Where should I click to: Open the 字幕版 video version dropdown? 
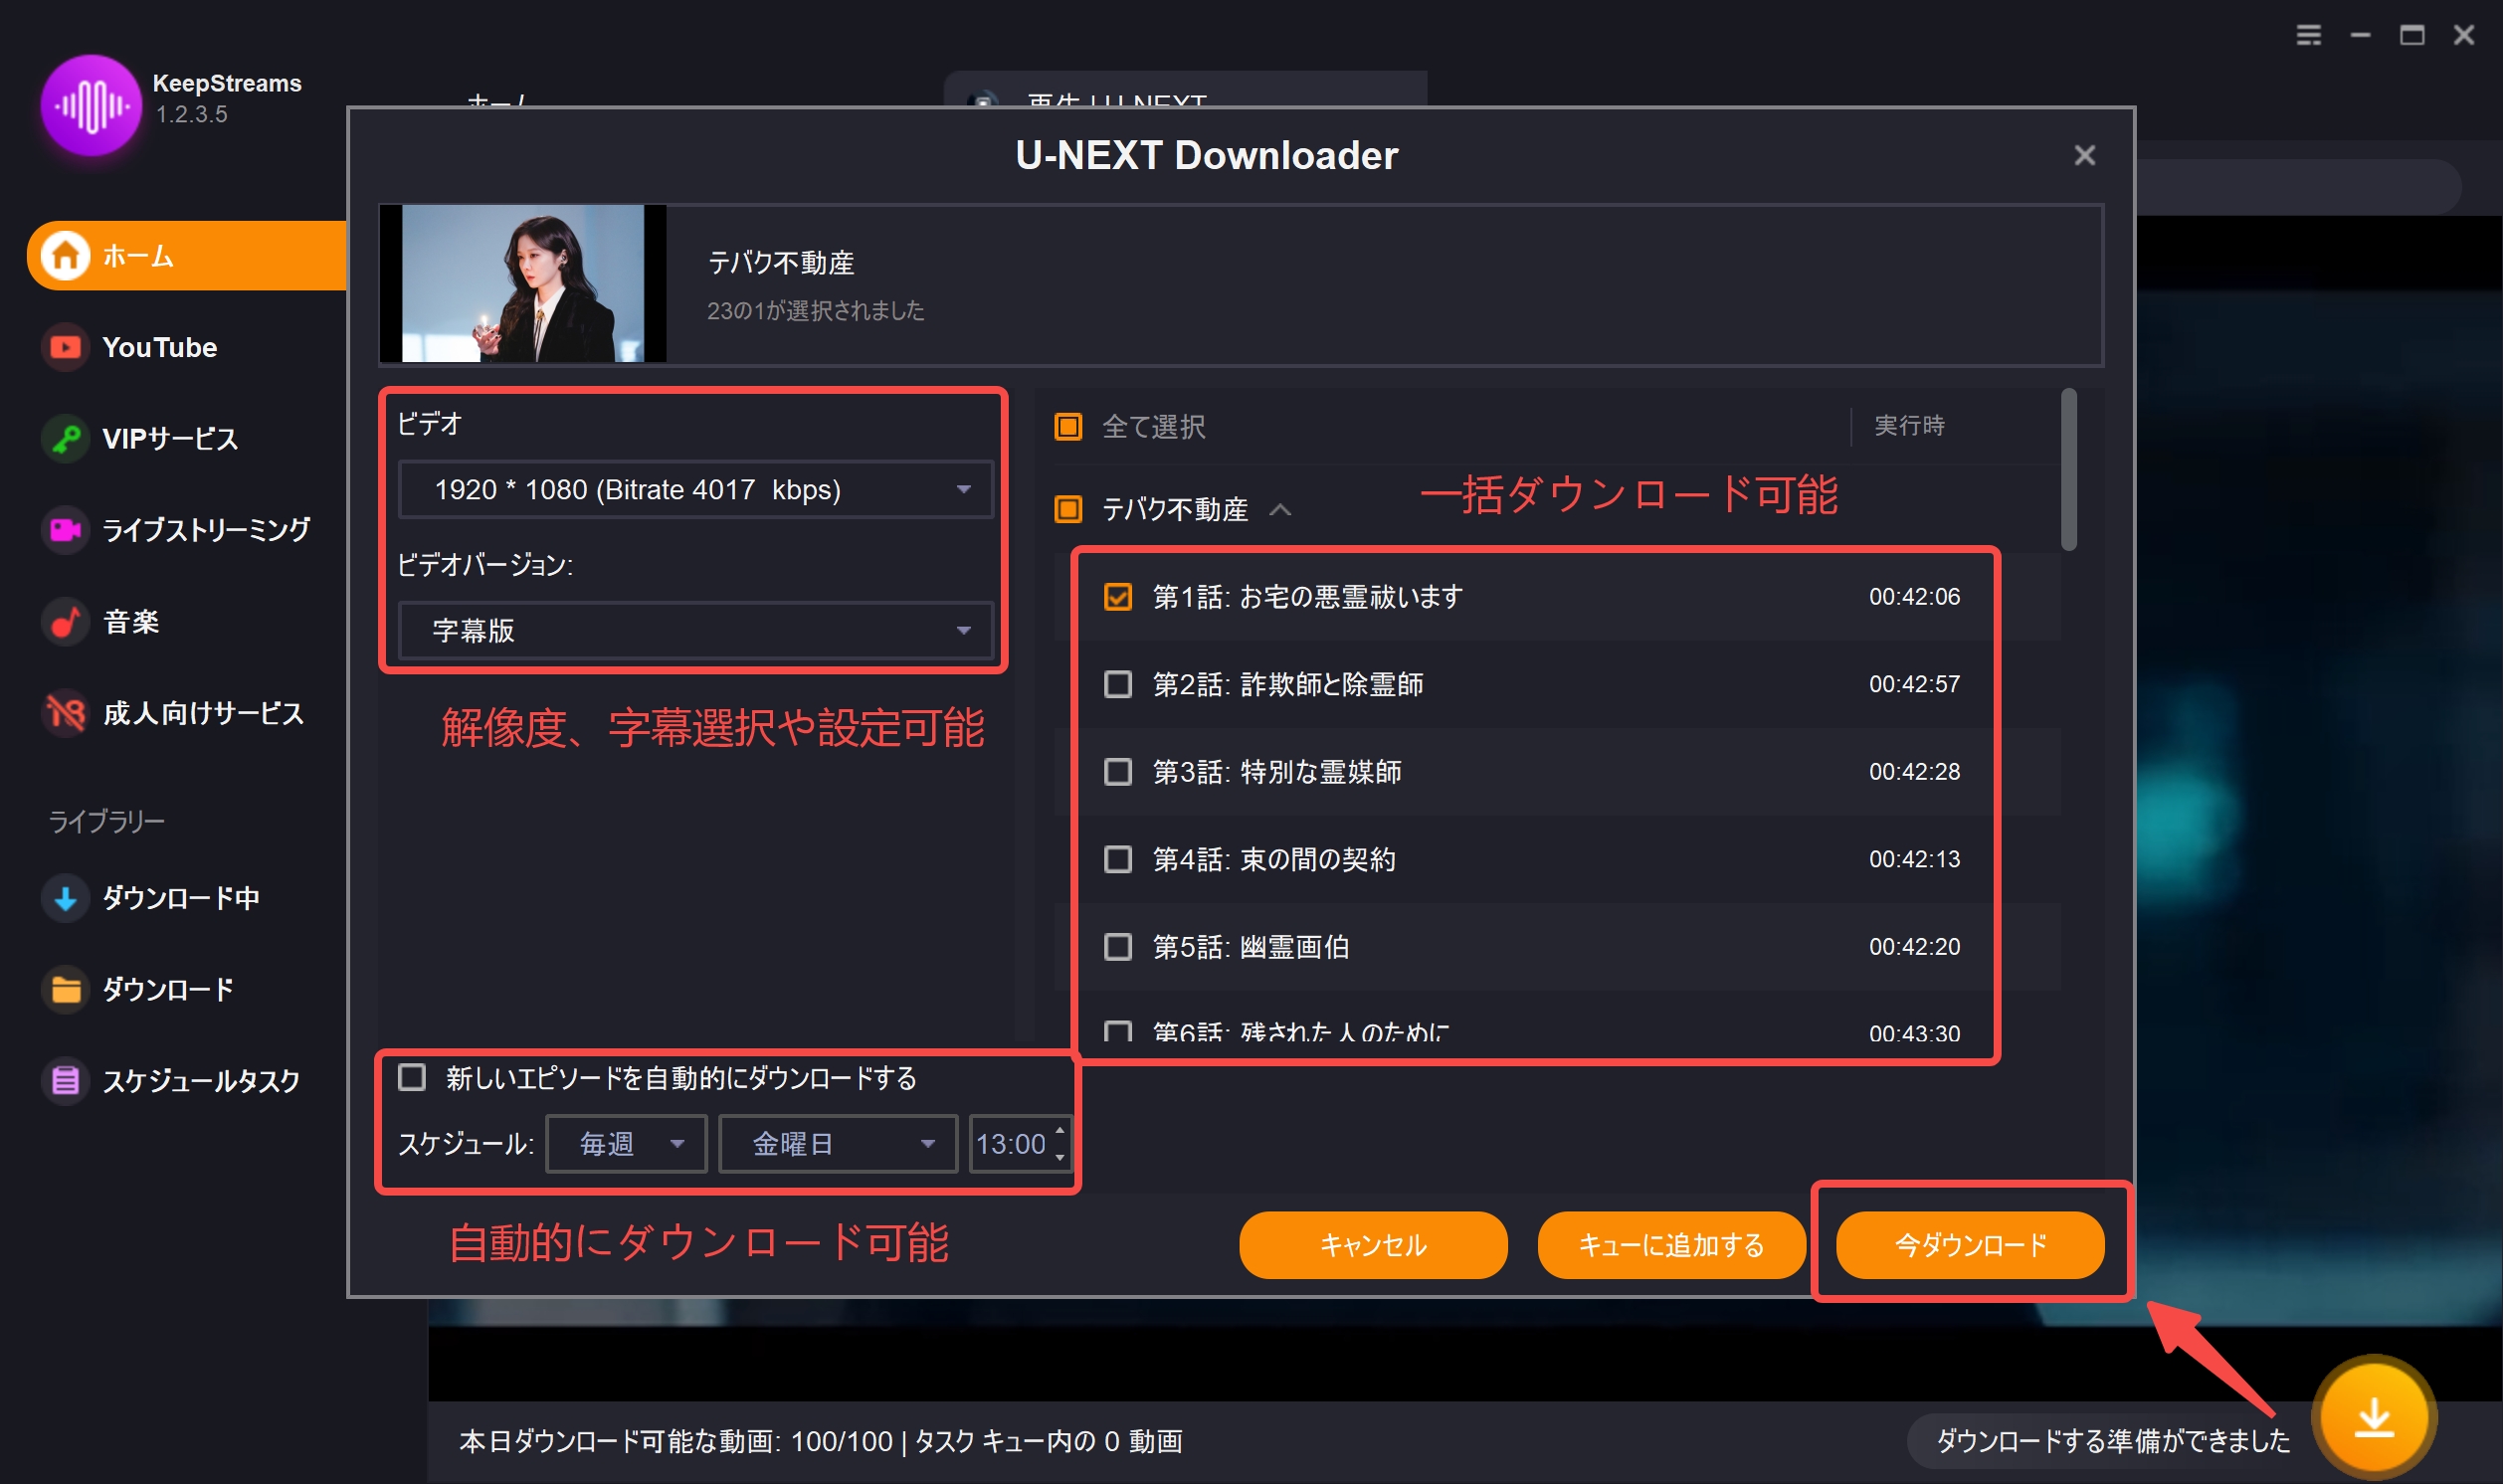[695, 630]
